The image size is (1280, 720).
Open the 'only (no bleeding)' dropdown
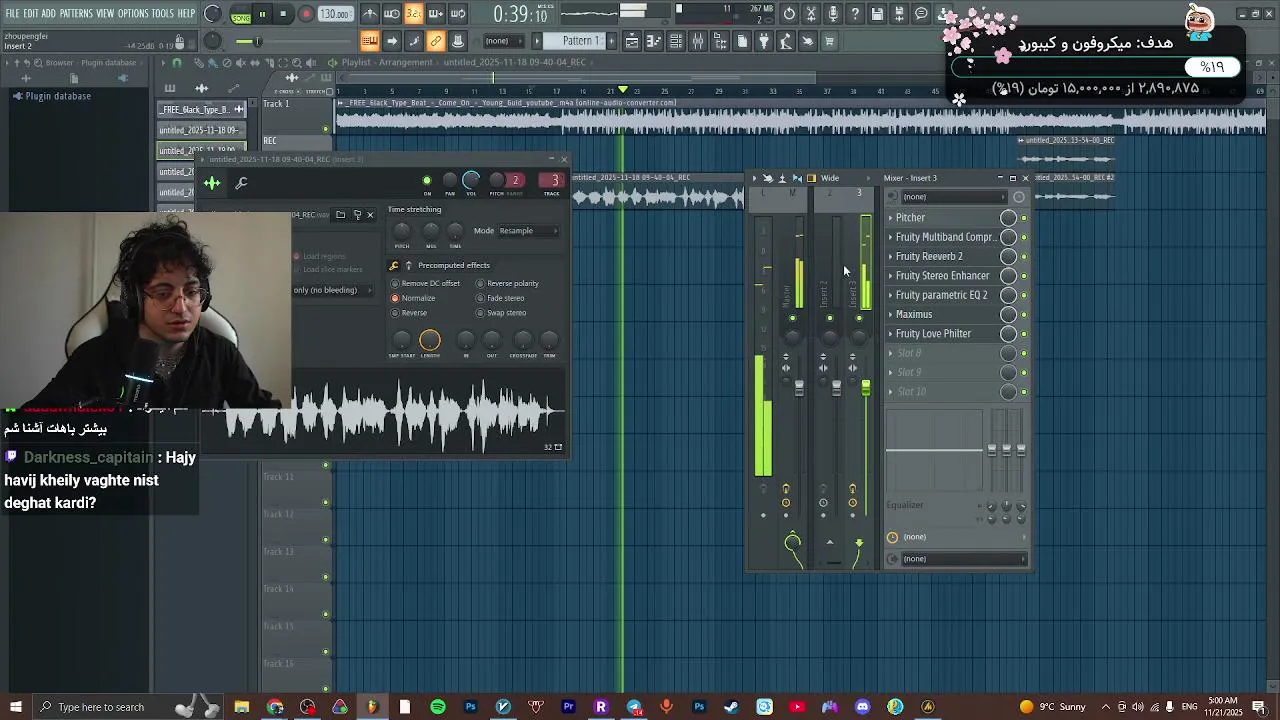tap(332, 290)
